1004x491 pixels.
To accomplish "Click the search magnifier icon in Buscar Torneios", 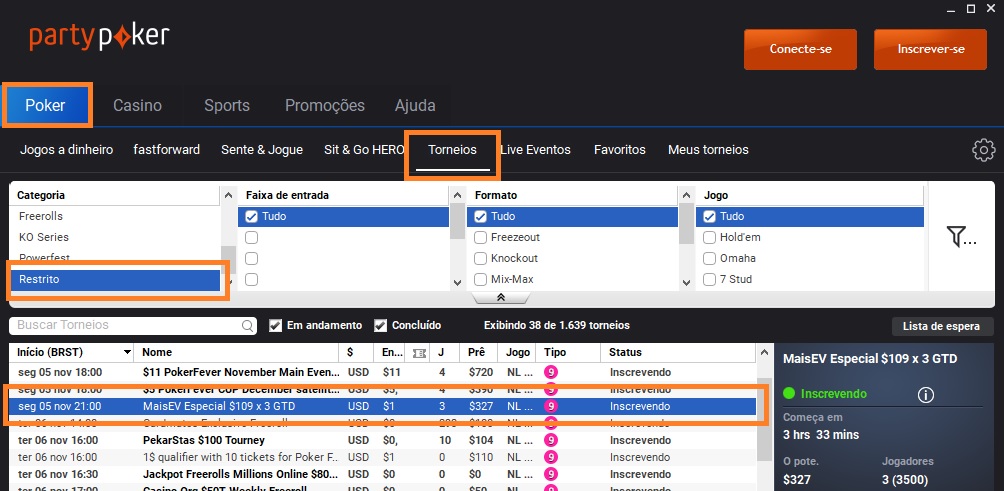I will click(x=247, y=326).
